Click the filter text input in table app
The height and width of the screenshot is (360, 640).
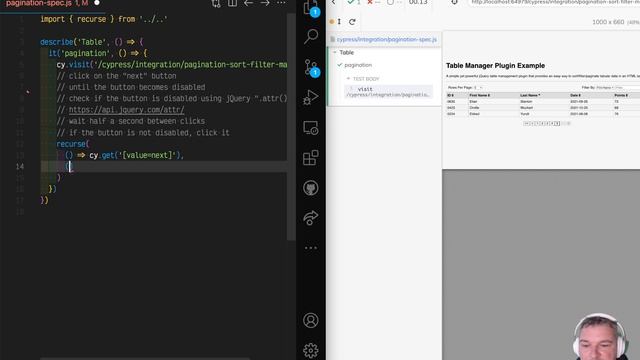point(627,87)
